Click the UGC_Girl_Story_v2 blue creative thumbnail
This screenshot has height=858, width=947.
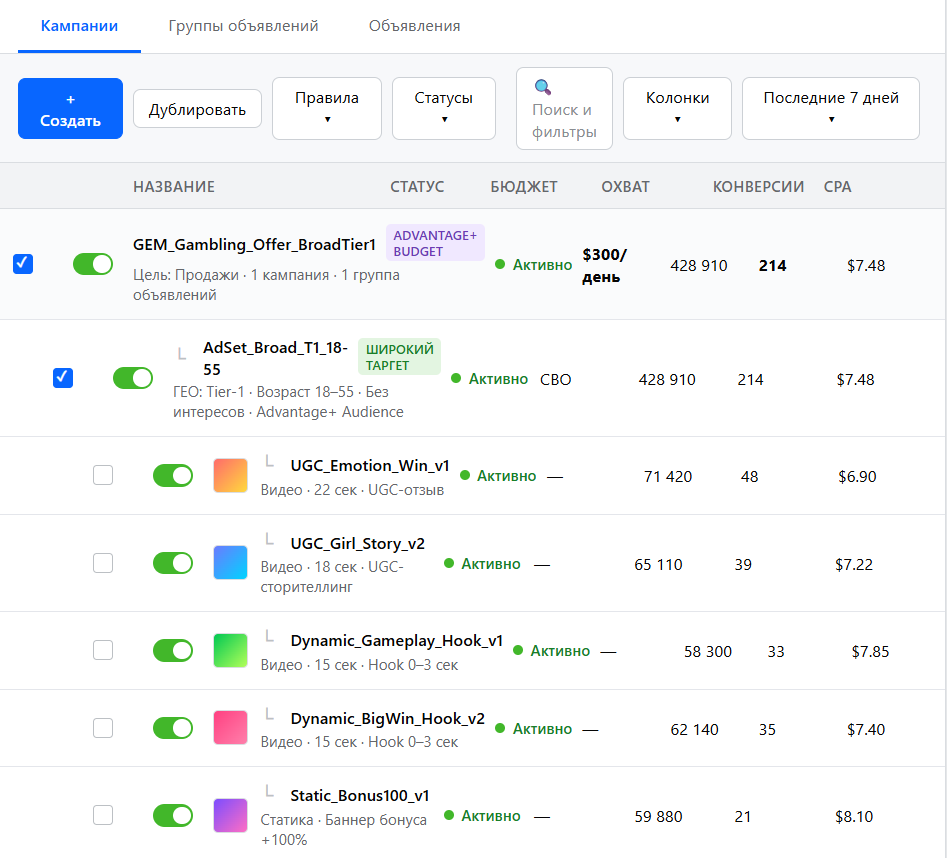230,563
